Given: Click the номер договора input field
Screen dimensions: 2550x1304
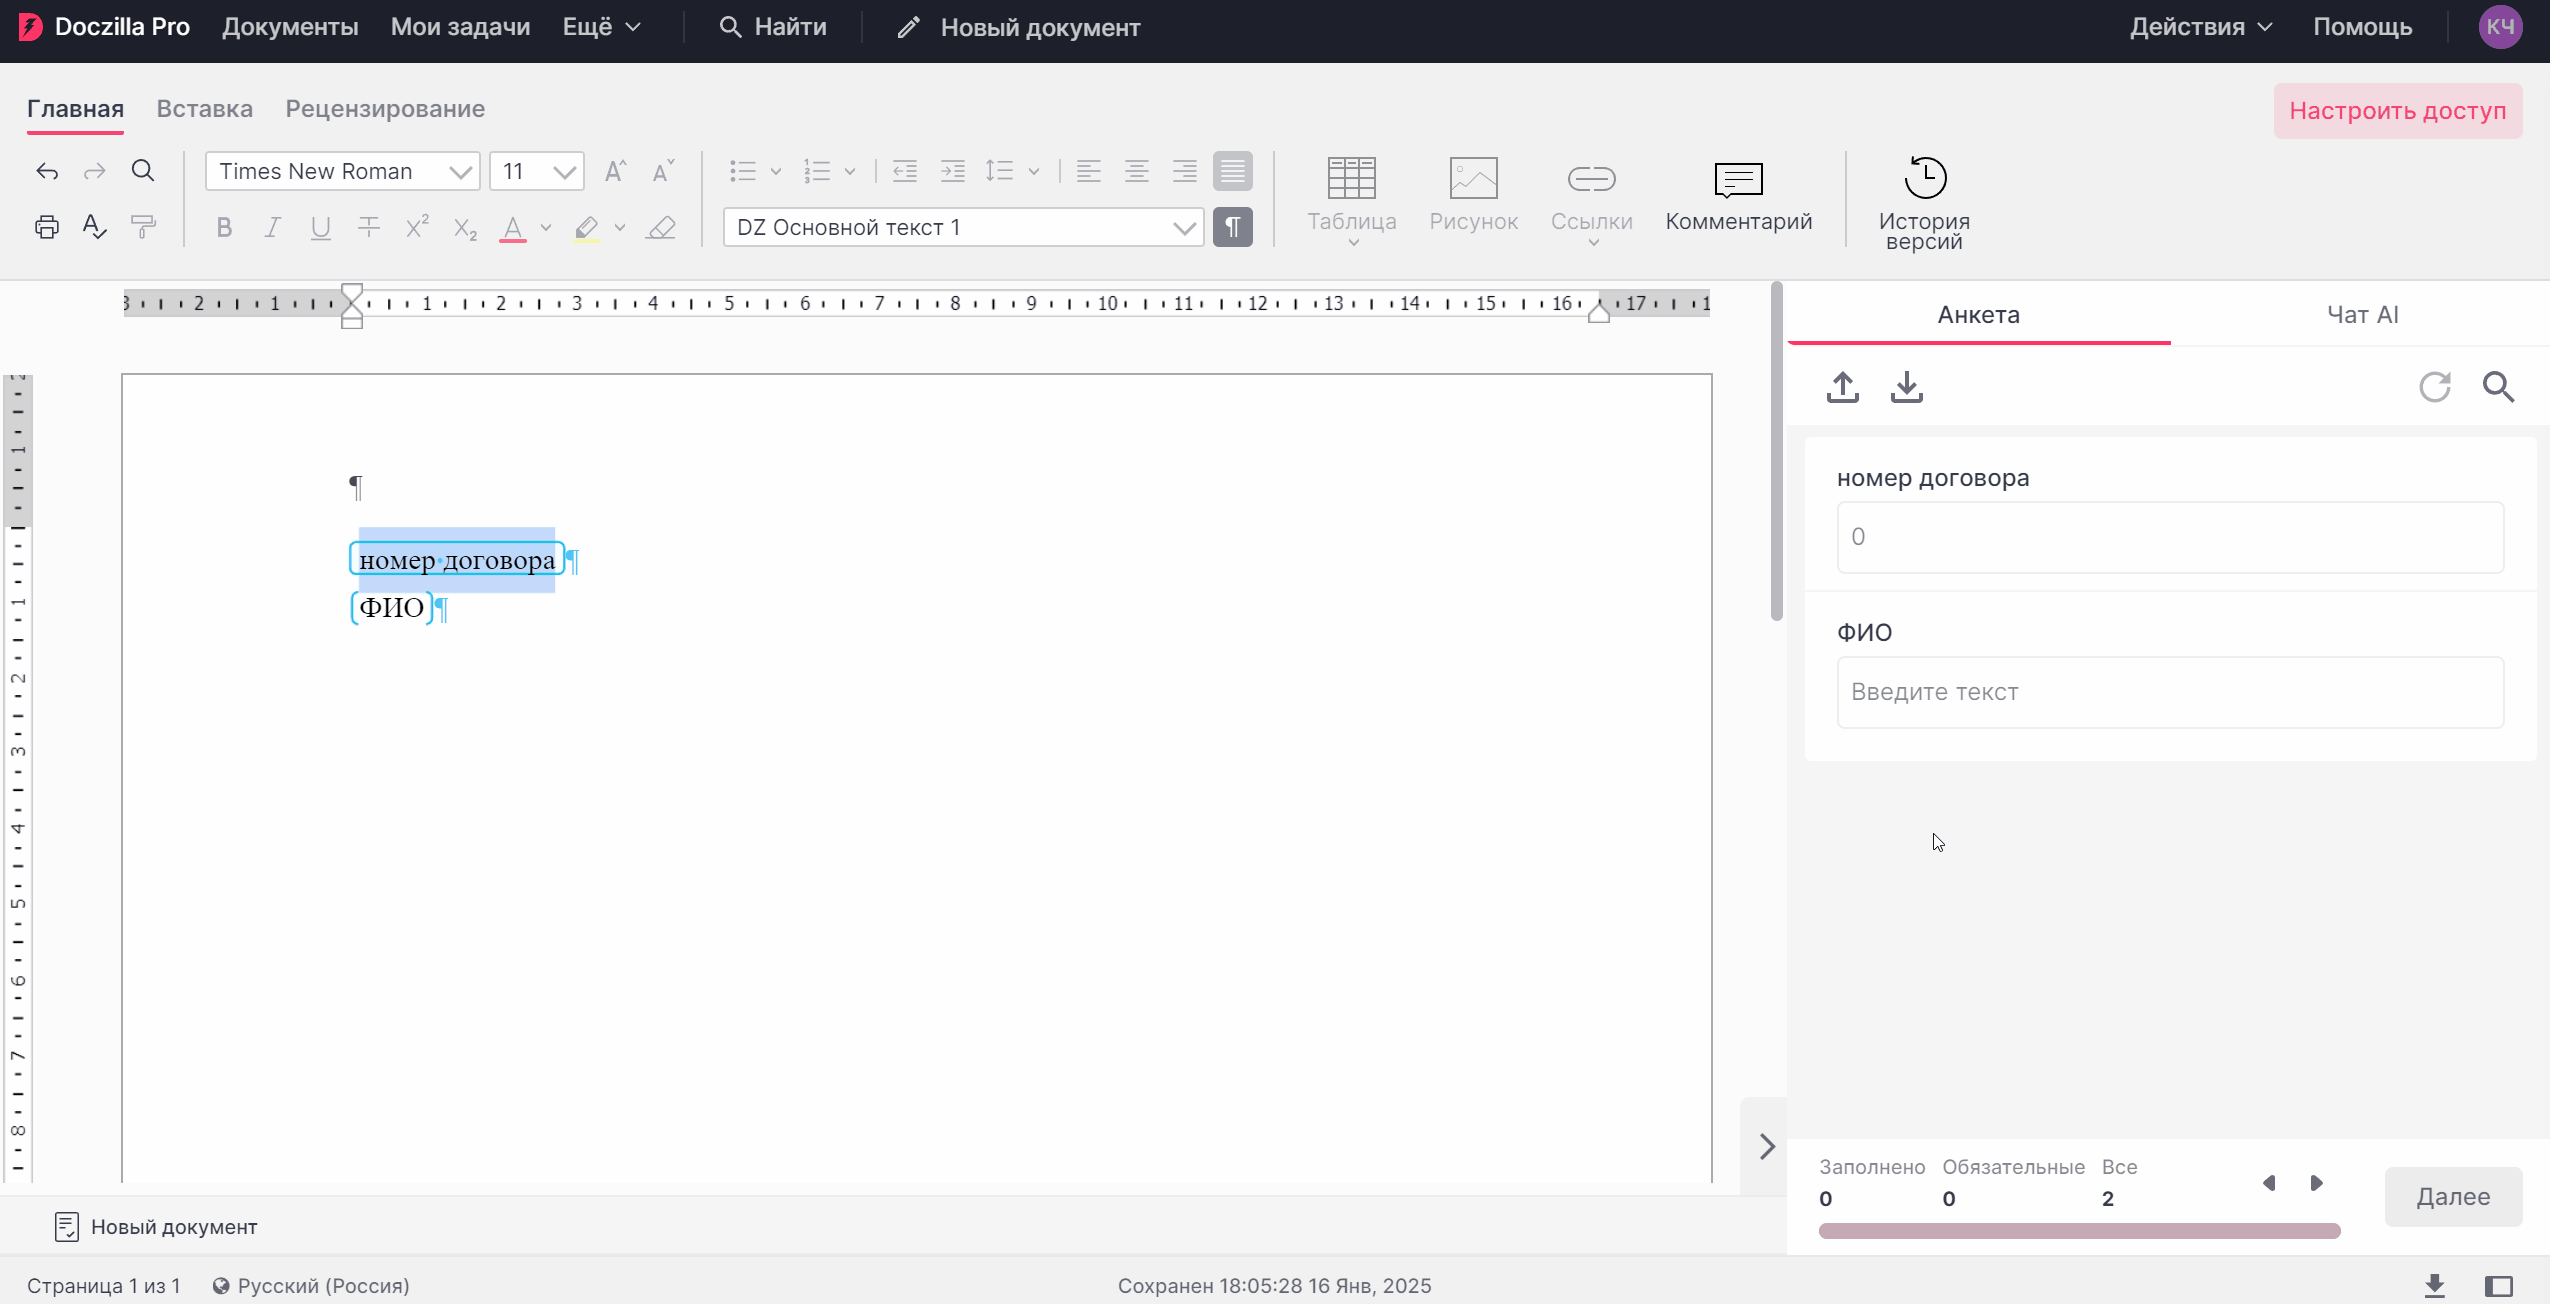Looking at the screenshot, I should point(2170,537).
